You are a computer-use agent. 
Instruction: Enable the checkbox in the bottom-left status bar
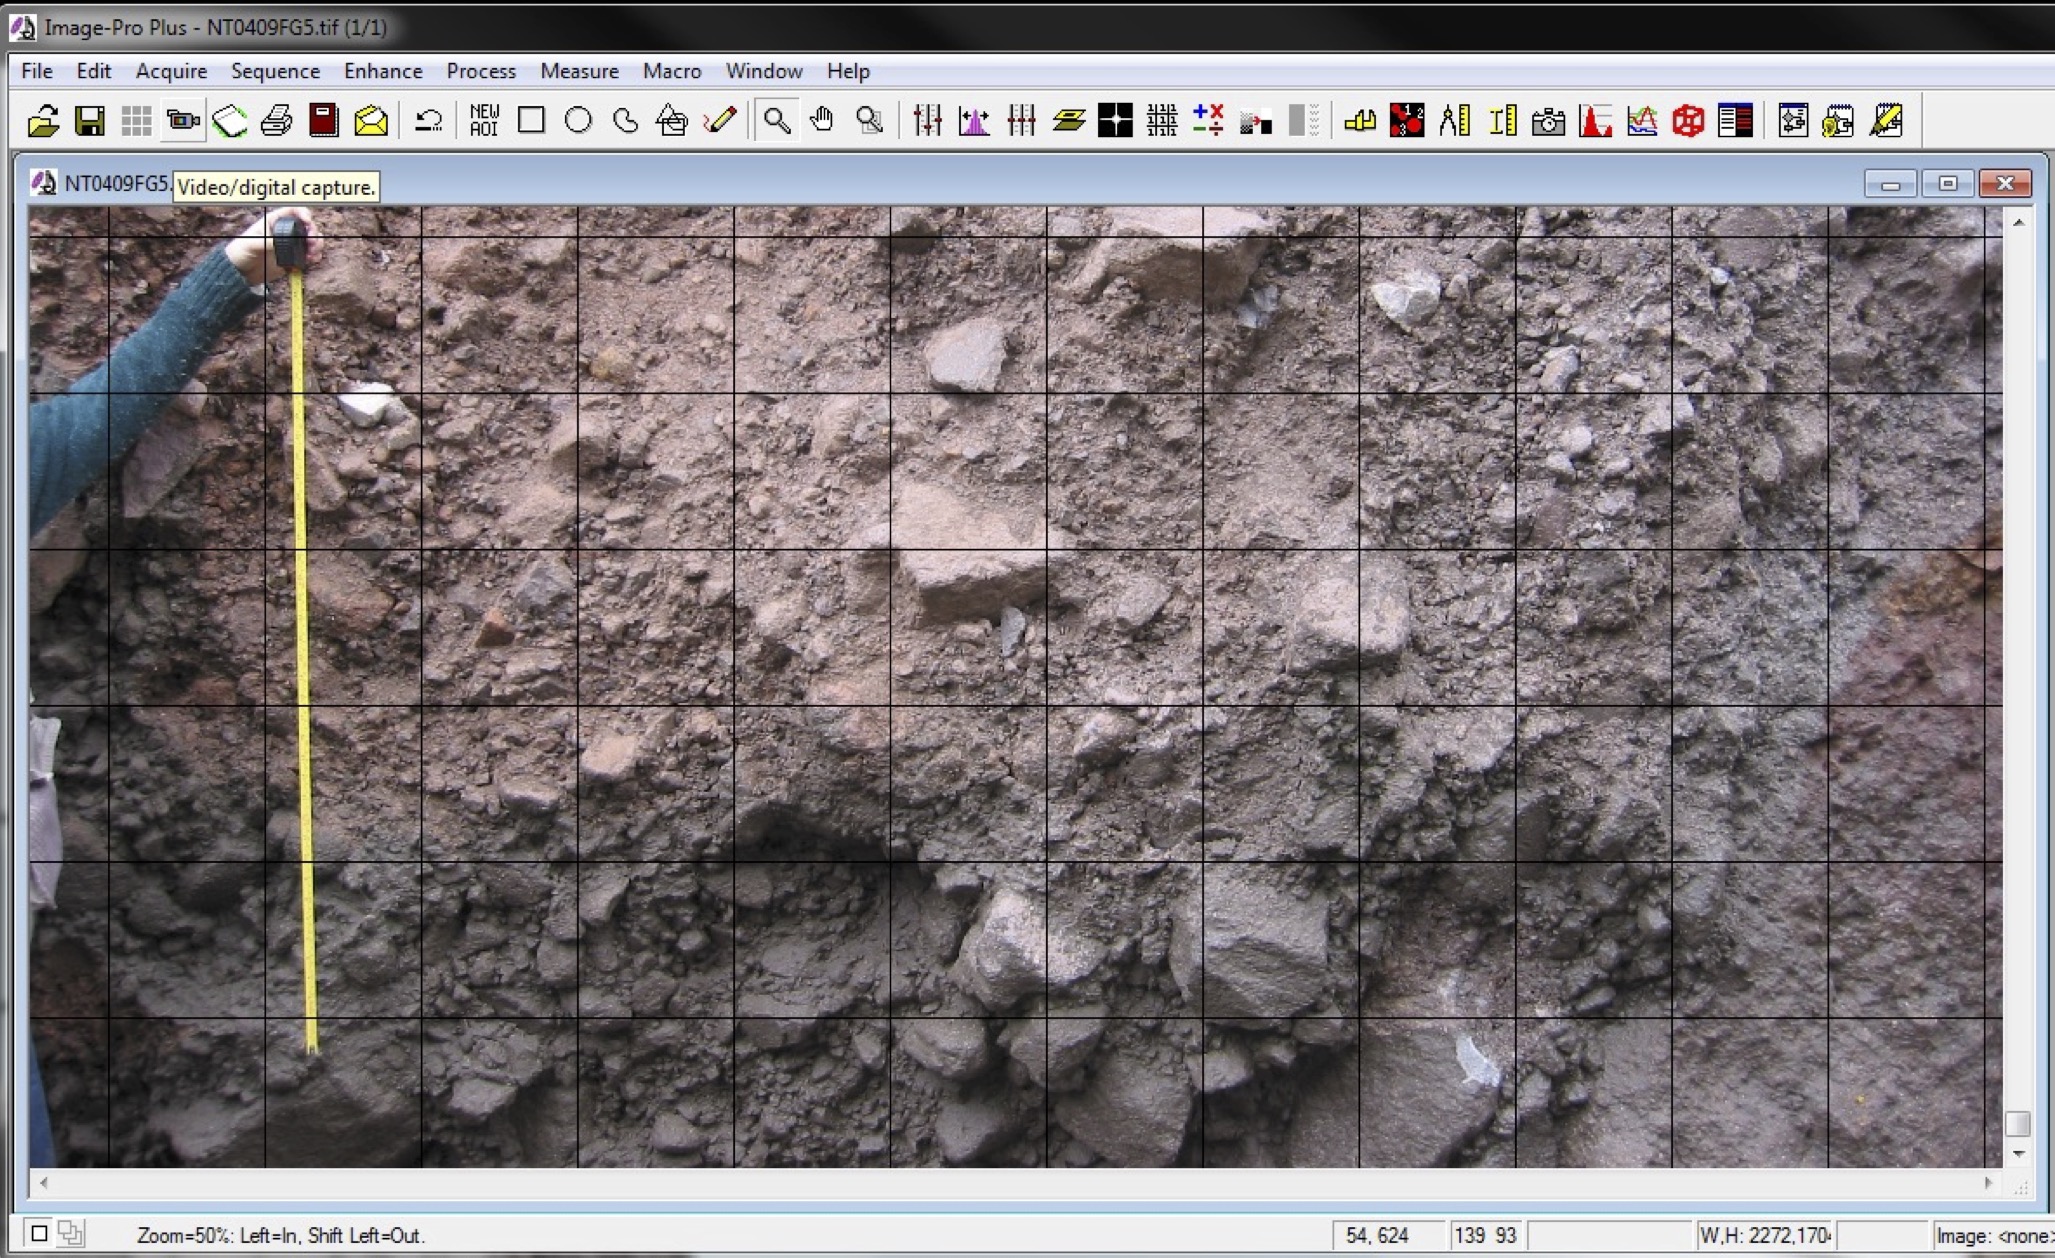(38, 1234)
